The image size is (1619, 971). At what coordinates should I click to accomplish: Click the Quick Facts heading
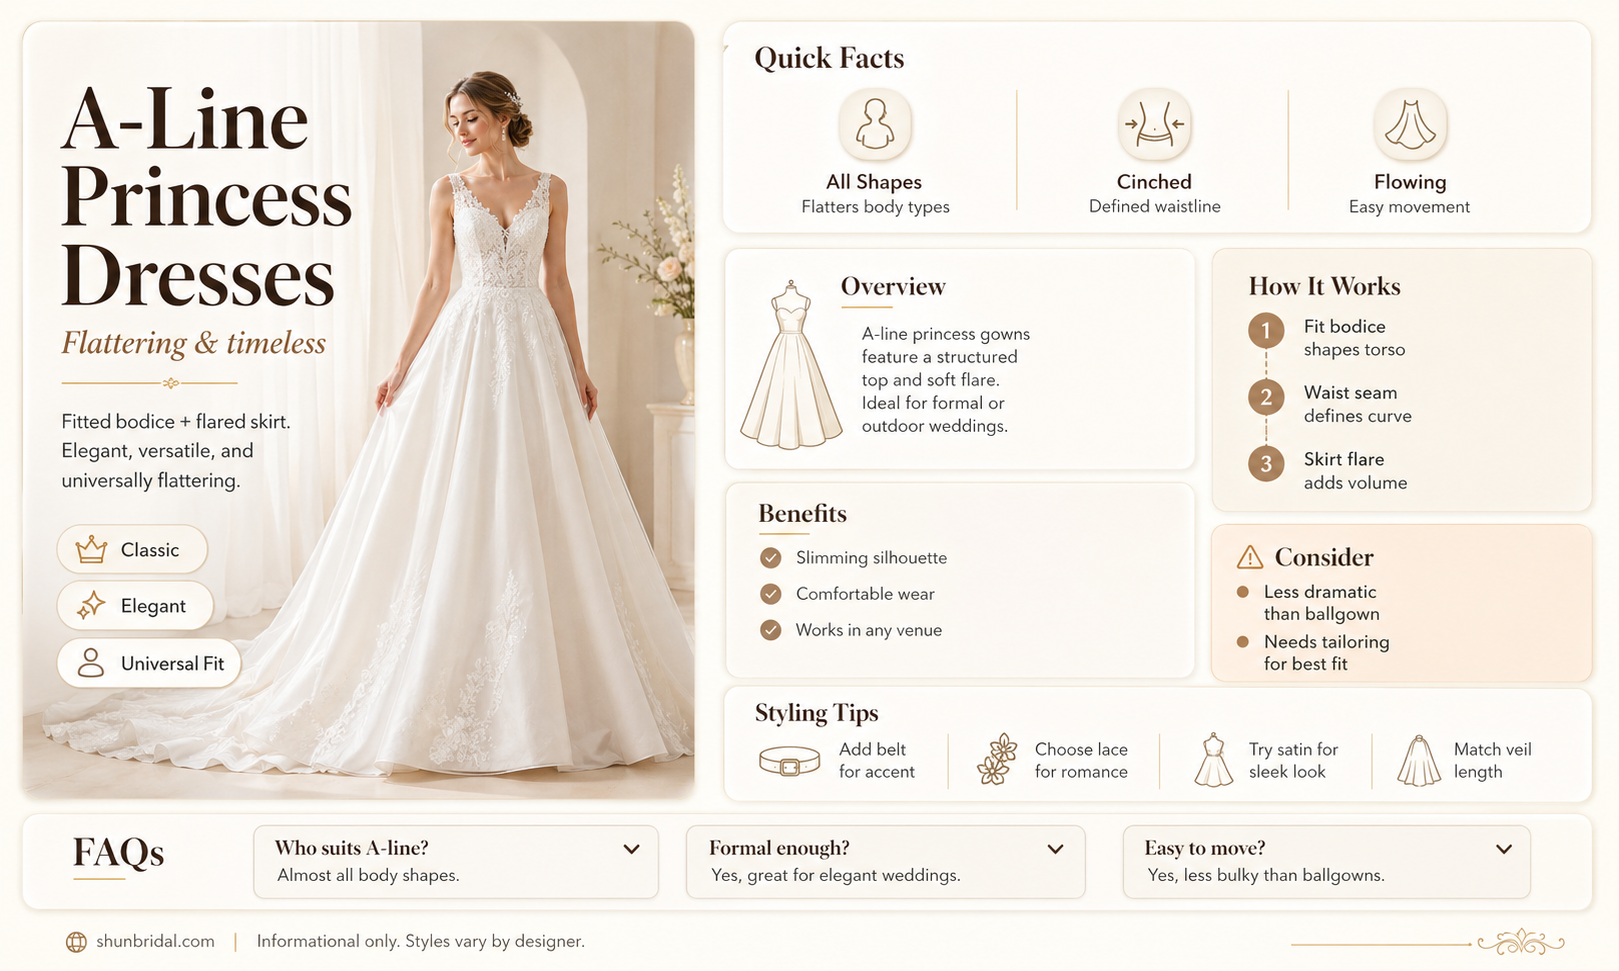(x=829, y=58)
